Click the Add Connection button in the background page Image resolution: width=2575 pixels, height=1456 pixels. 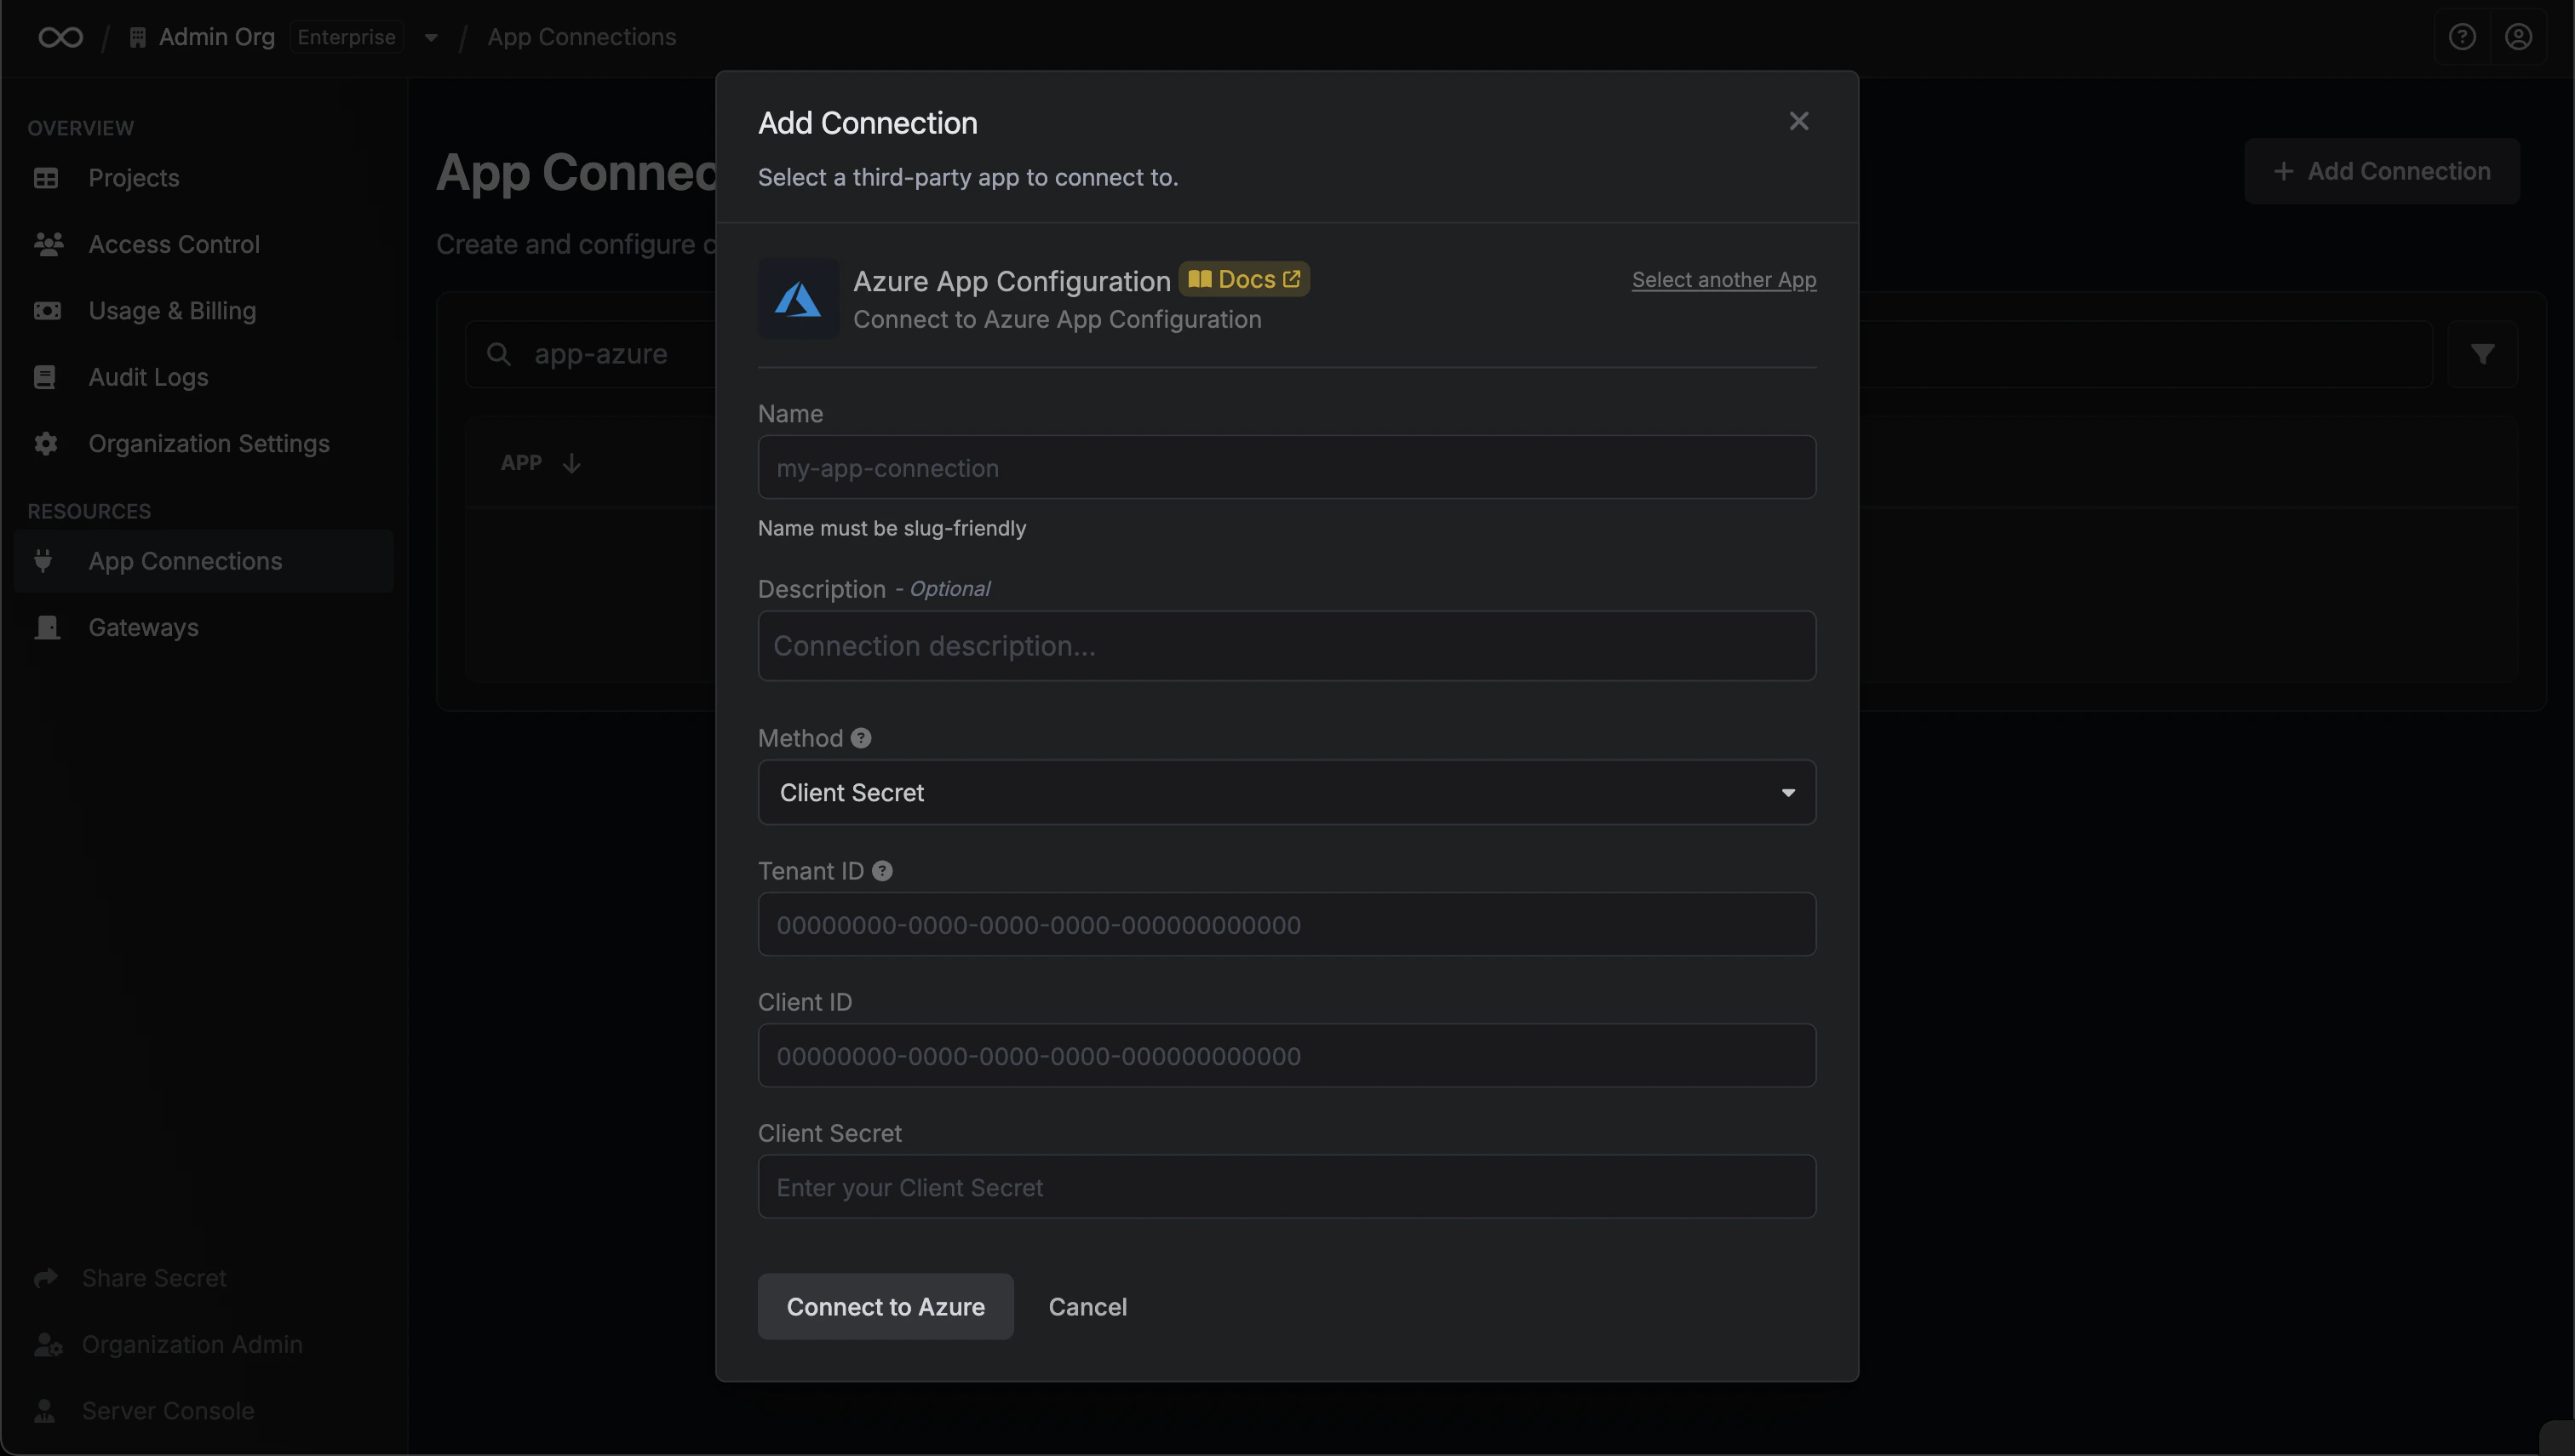pyautogui.click(x=2381, y=171)
